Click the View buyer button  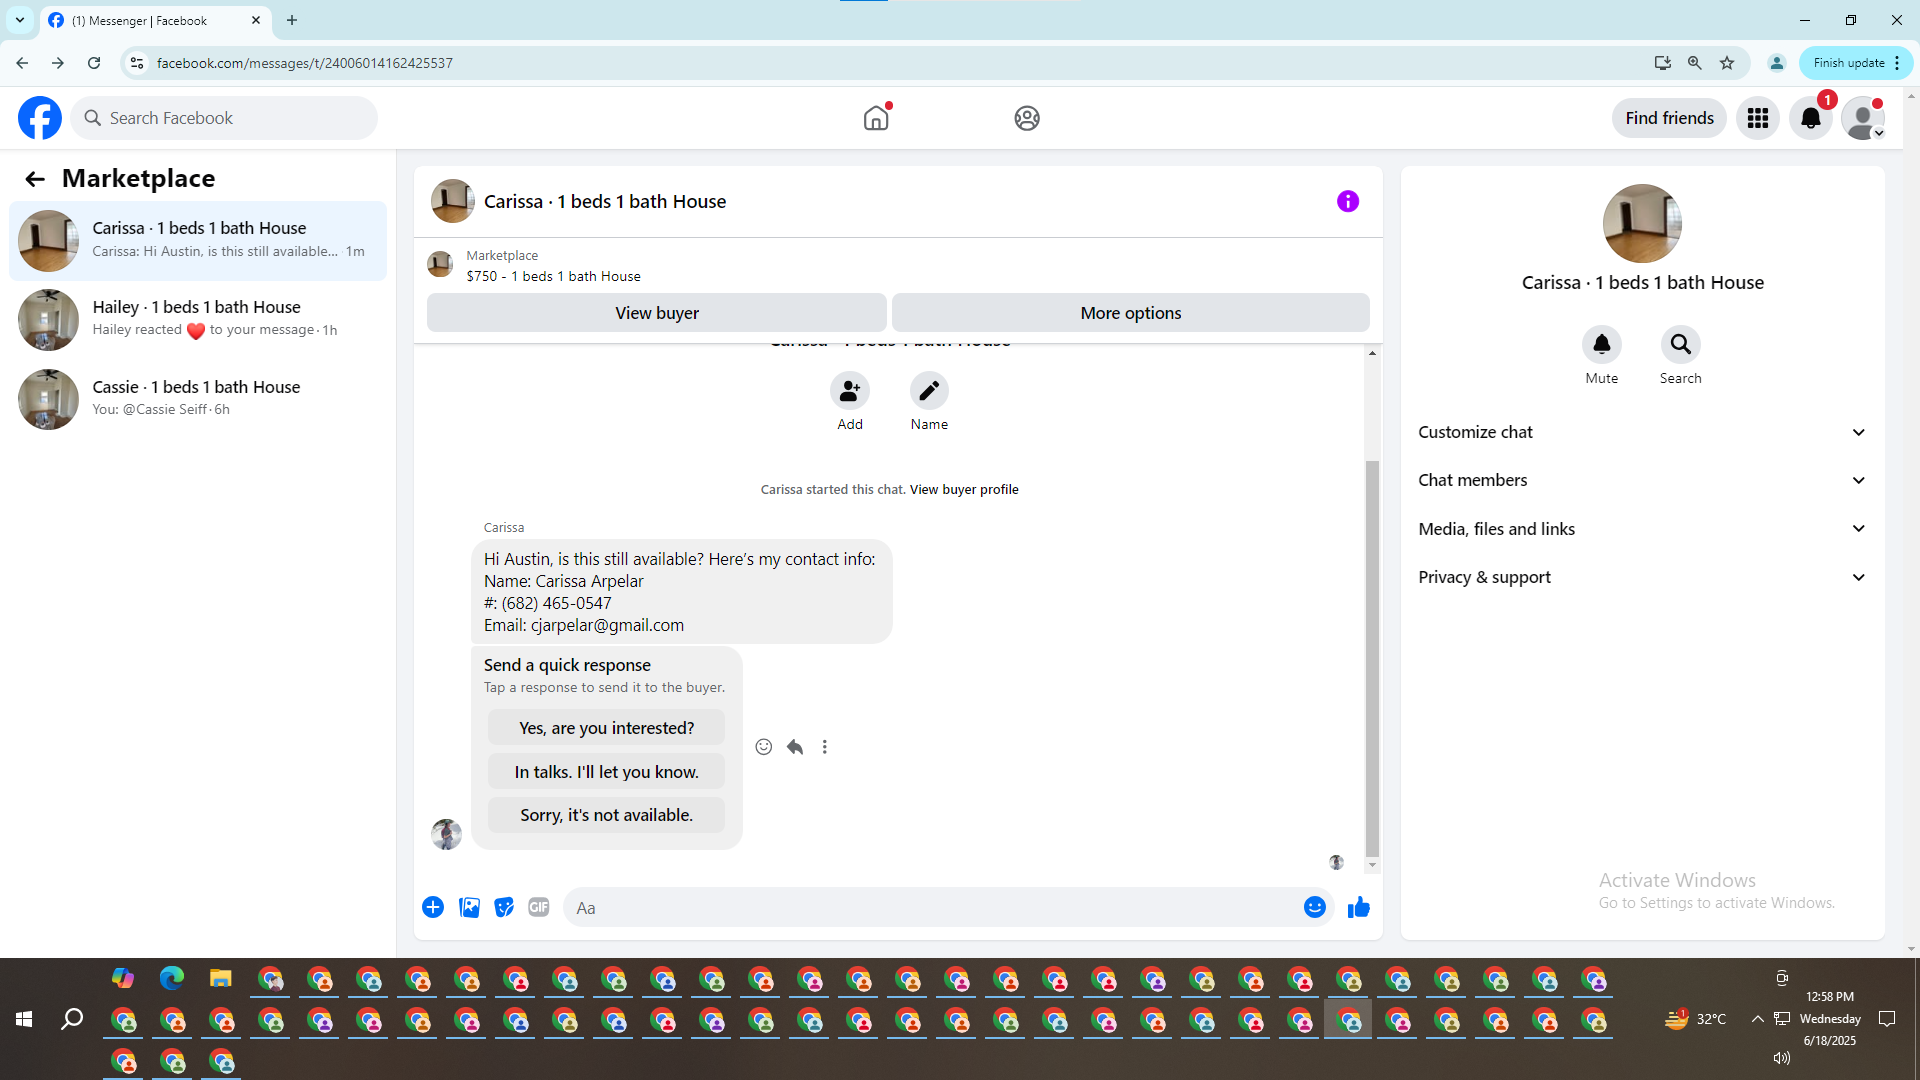(656, 313)
